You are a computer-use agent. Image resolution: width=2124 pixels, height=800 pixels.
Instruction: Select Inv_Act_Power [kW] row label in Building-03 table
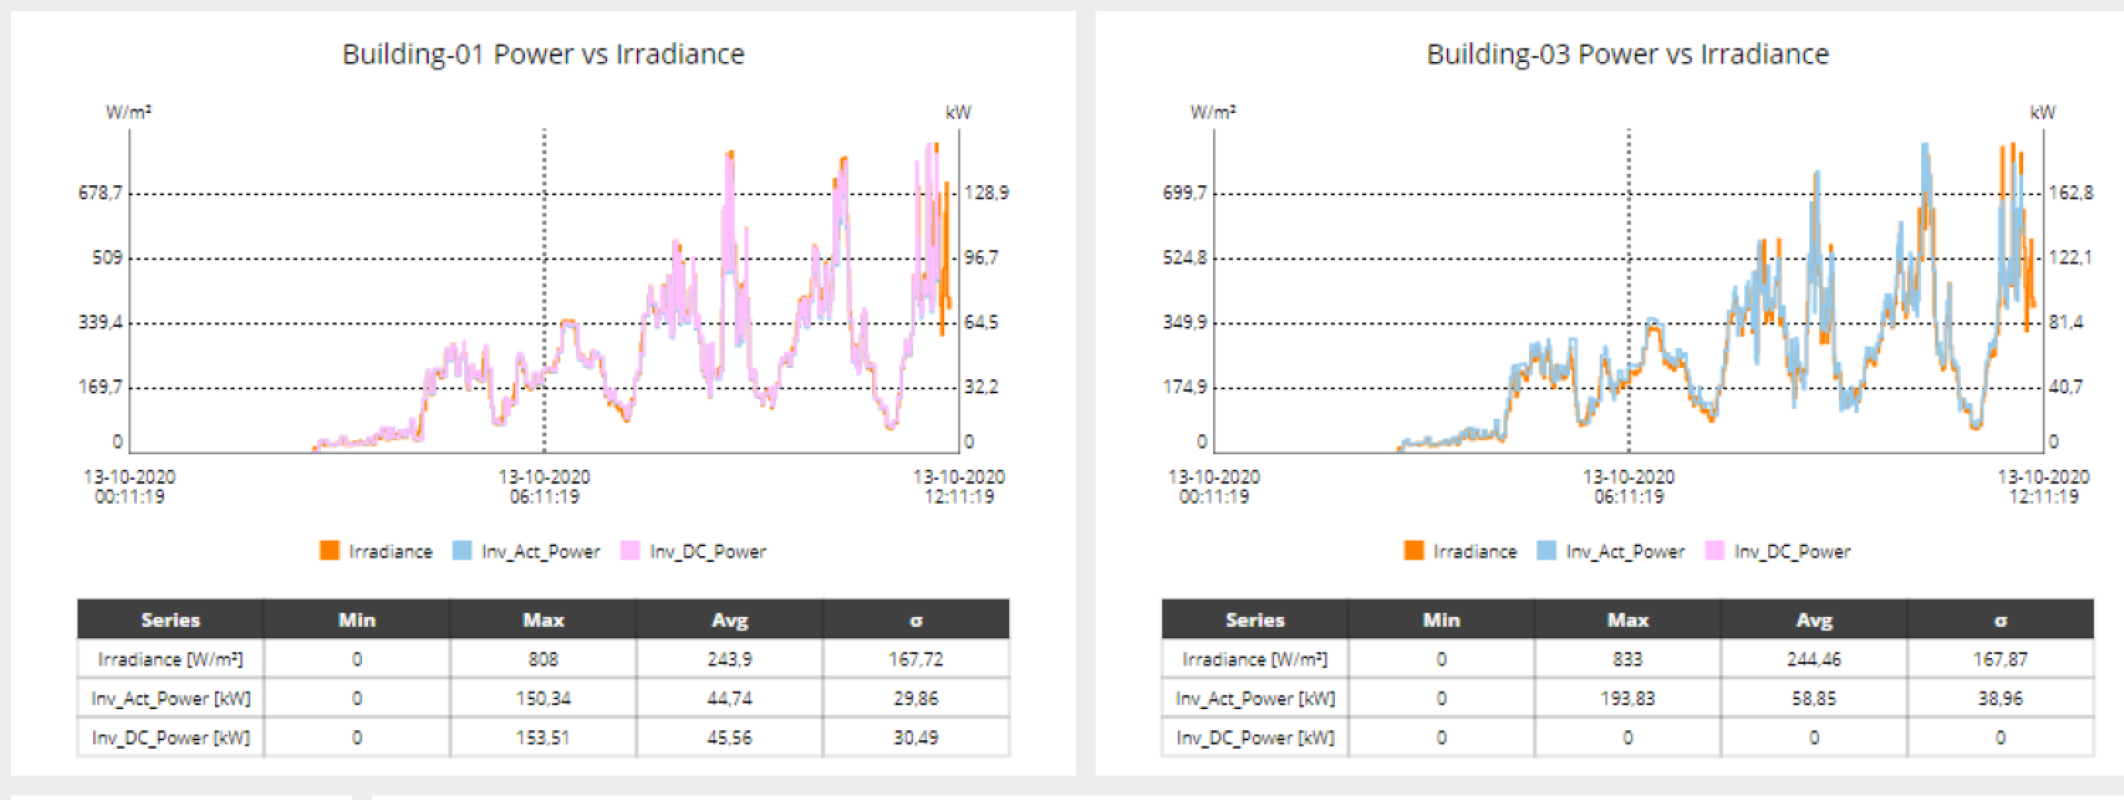1255,698
